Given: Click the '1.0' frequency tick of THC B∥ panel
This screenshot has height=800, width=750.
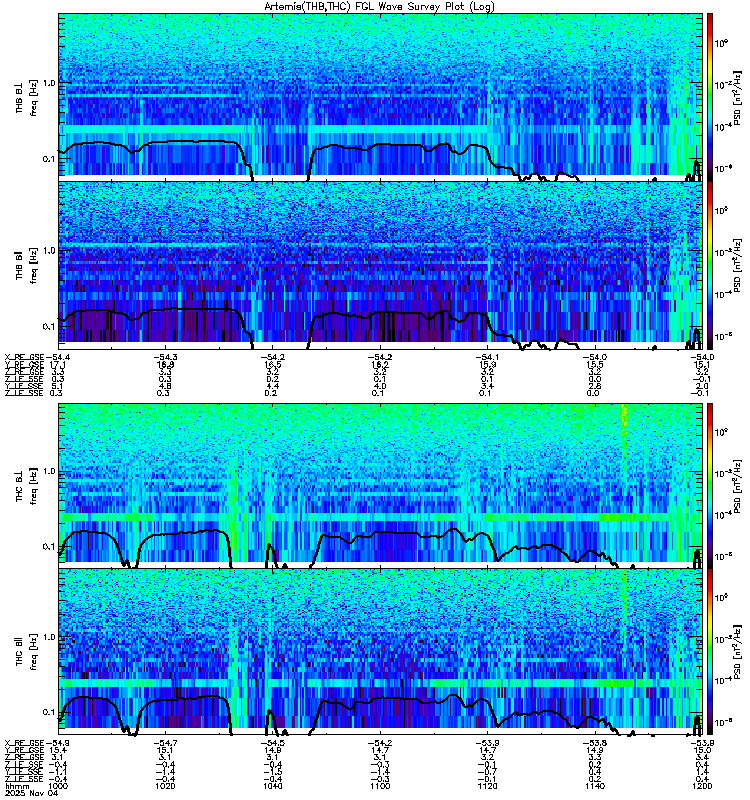Looking at the screenshot, I should click(49, 637).
